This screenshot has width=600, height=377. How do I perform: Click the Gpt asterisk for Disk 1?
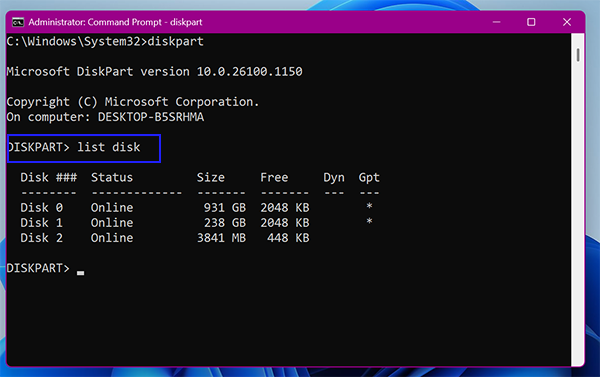click(x=369, y=221)
